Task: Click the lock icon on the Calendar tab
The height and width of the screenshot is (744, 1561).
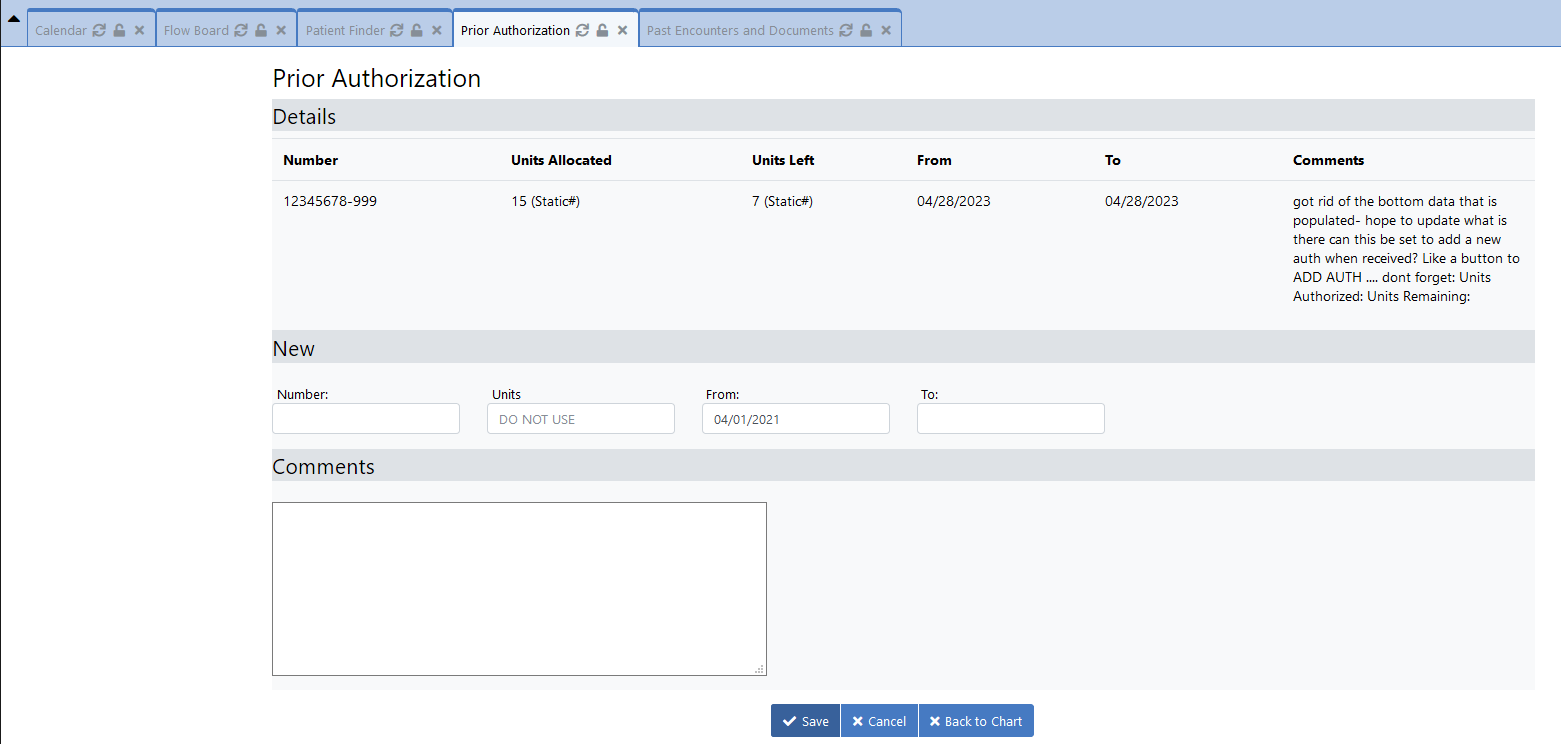Action: [x=117, y=30]
